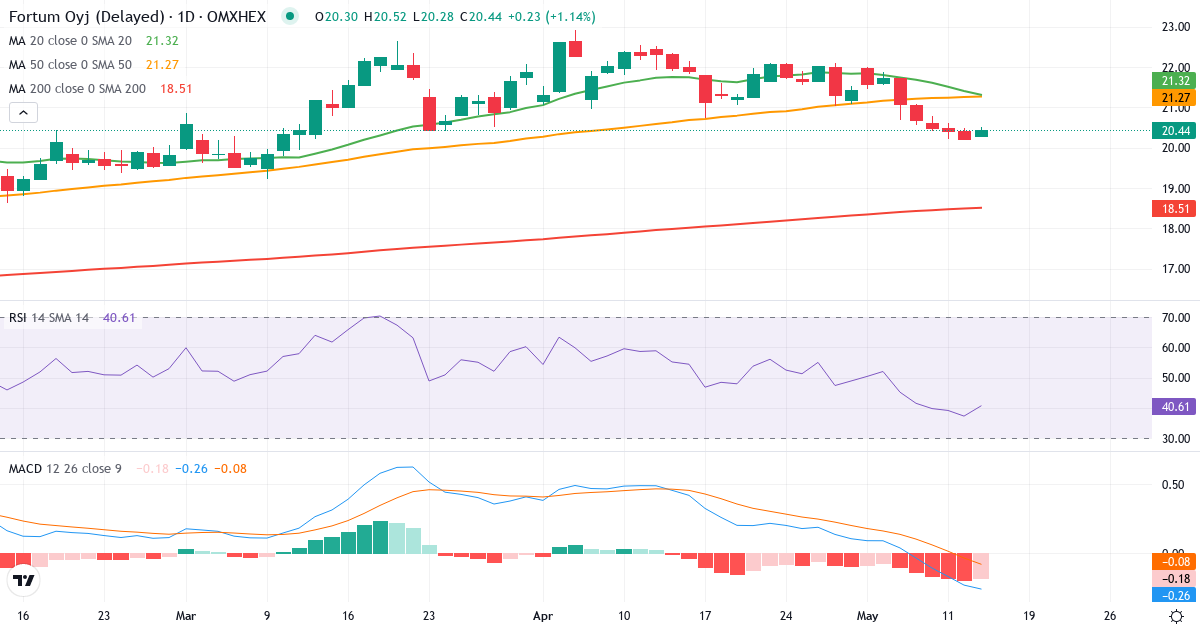The height and width of the screenshot is (630, 1200).
Task: Click the May label on time axis
Action: coord(868,616)
